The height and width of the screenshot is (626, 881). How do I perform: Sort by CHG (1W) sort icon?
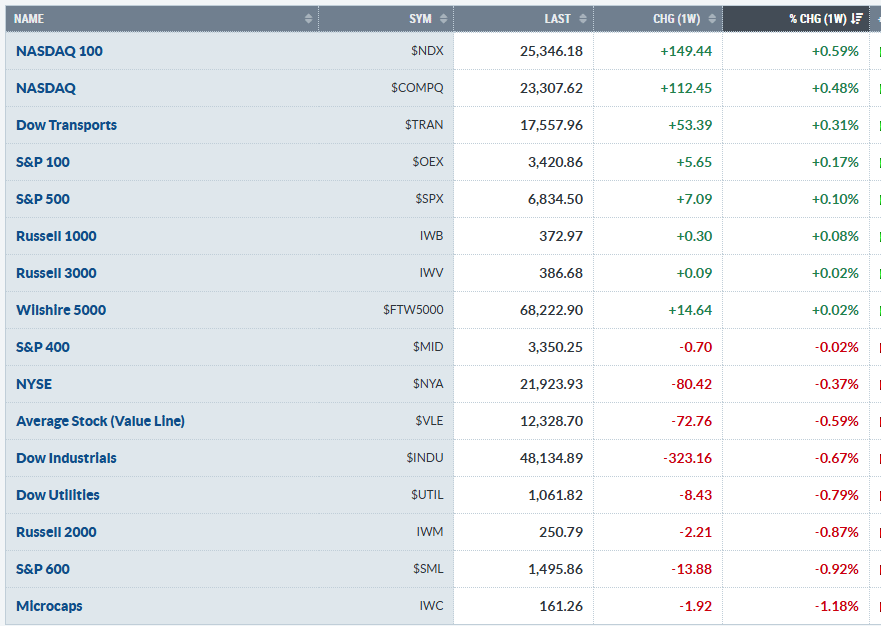pyautogui.click(x=712, y=19)
